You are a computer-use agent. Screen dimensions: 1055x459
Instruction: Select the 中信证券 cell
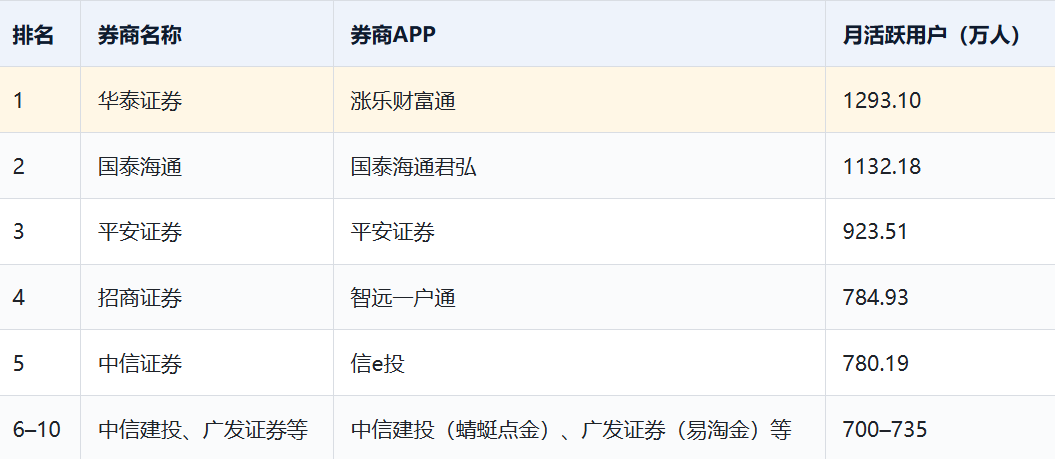tap(207, 363)
